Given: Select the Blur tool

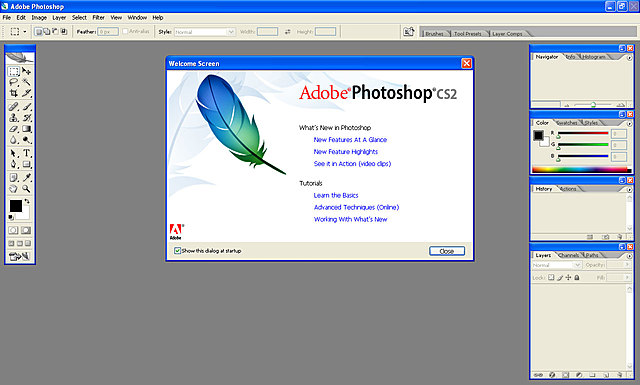Looking at the screenshot, I should [13, 140].
